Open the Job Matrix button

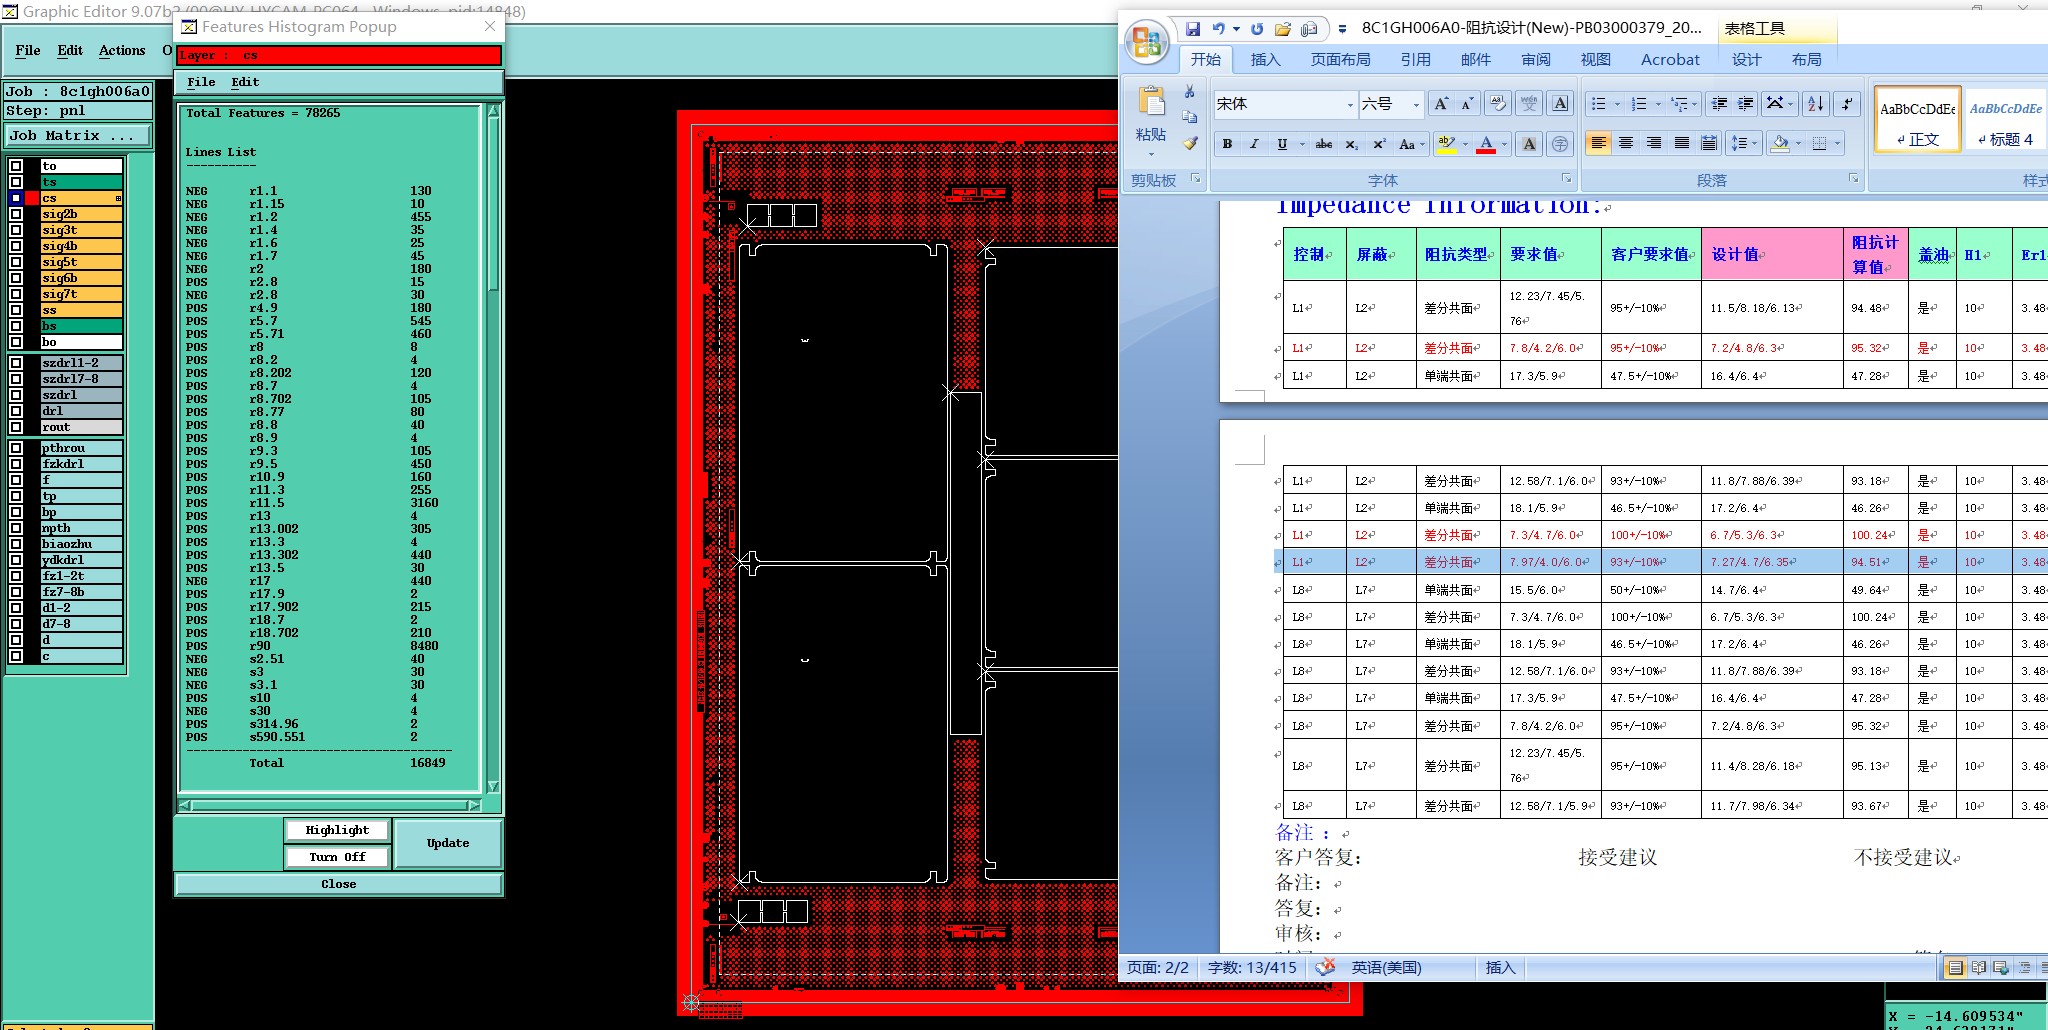coord(79,136)
